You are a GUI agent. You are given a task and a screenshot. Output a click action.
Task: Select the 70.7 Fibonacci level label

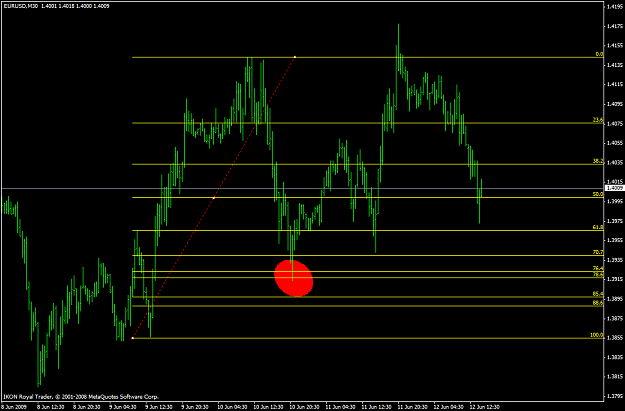pyautogui.click(x=598, y=252)
